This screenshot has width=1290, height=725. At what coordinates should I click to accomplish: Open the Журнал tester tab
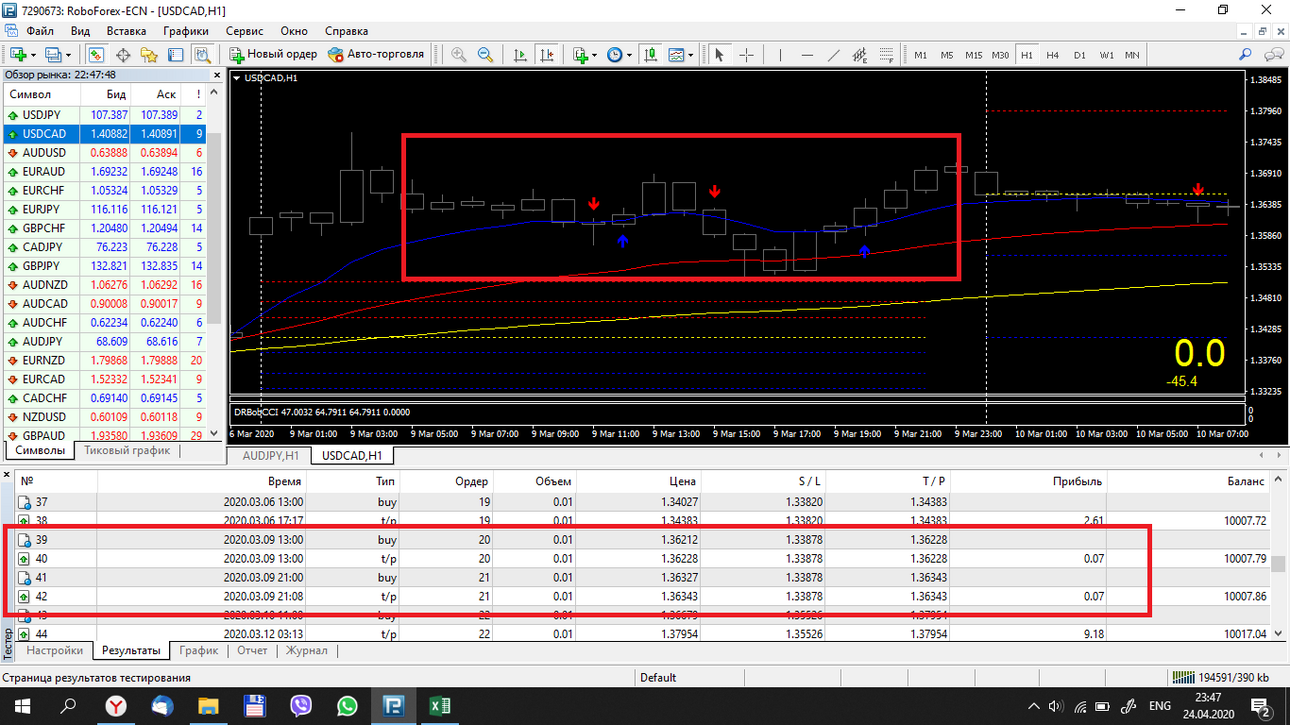click(x=307, y=651)
